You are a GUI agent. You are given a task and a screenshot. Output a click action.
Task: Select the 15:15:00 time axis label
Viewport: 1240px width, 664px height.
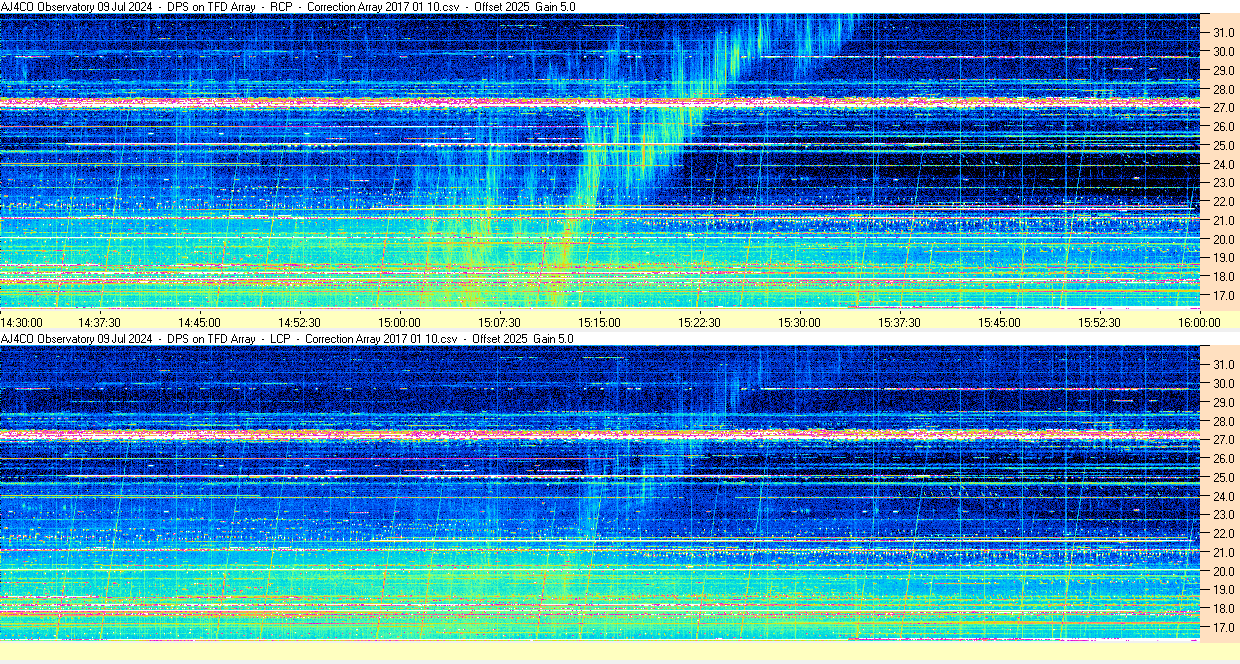(x=599, y=322)
